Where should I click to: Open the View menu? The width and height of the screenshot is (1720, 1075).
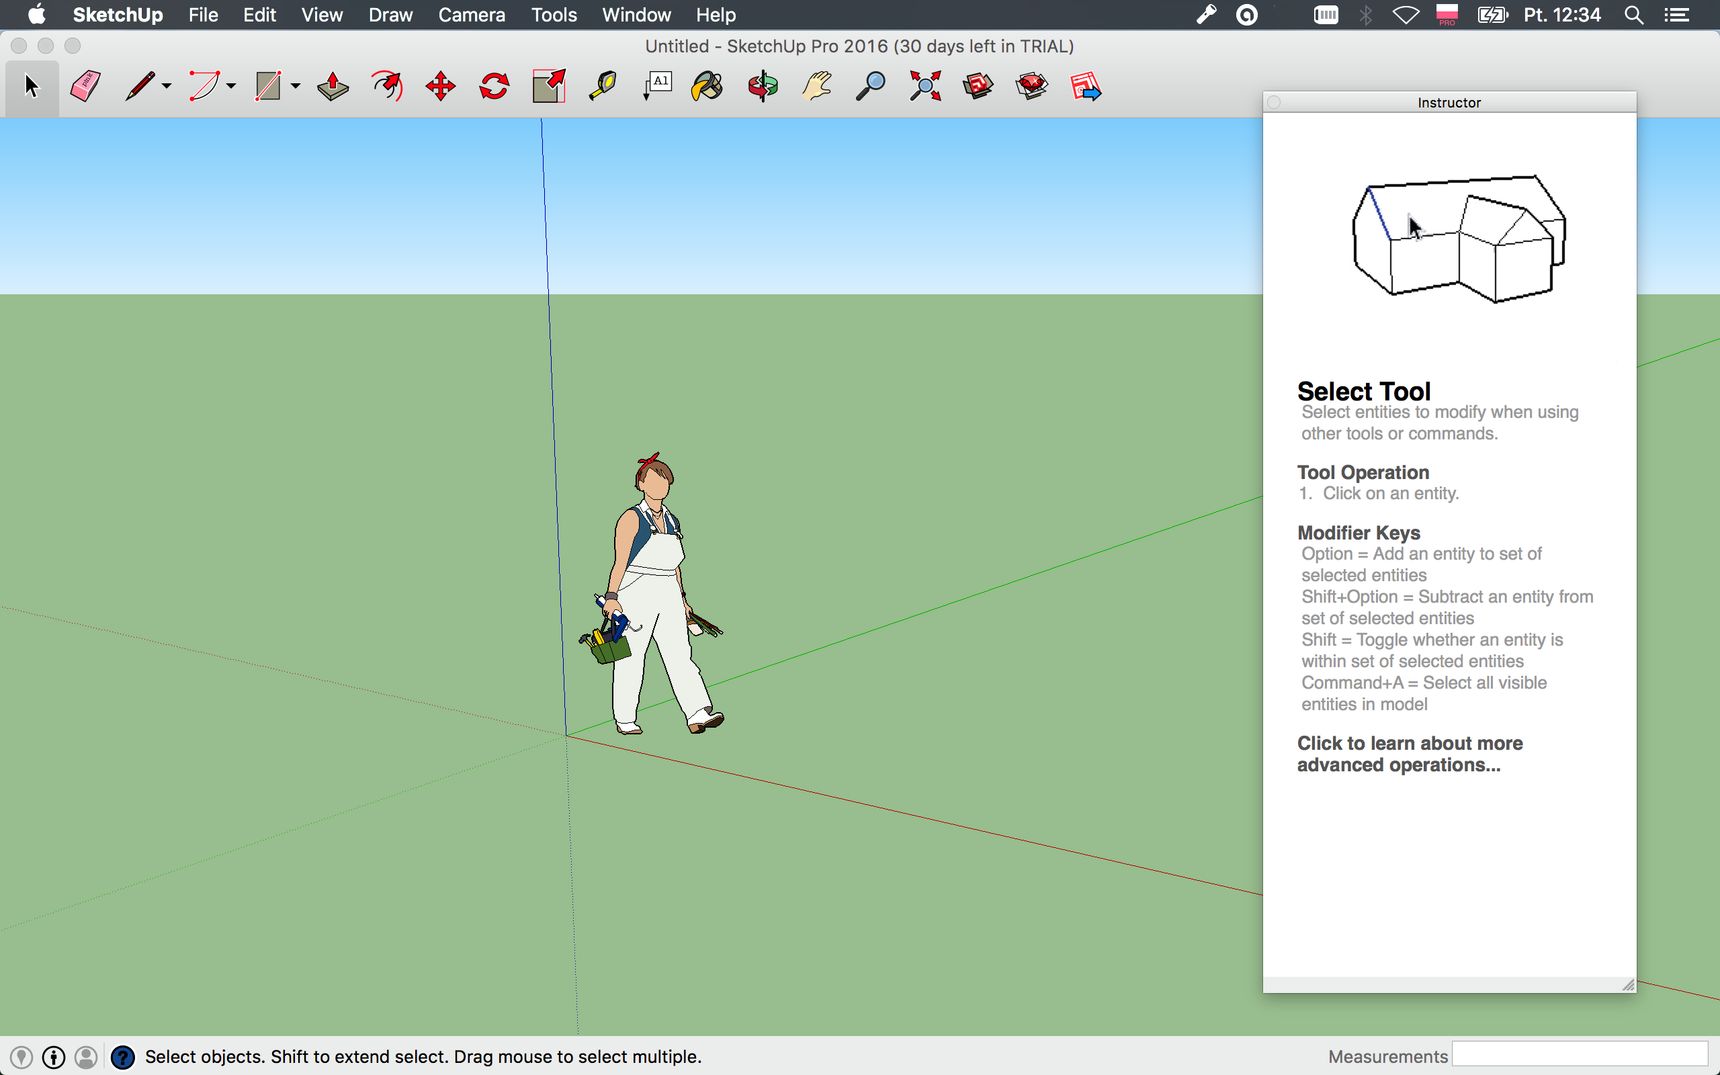tap(322, 15)
